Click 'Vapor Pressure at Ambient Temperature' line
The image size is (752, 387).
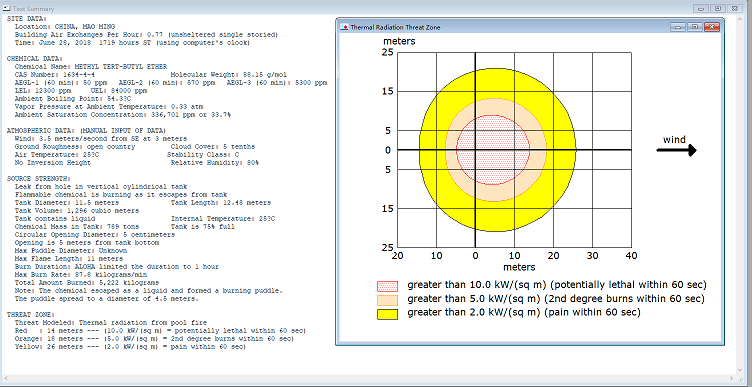pyautogui.click(x=109, y=106)
